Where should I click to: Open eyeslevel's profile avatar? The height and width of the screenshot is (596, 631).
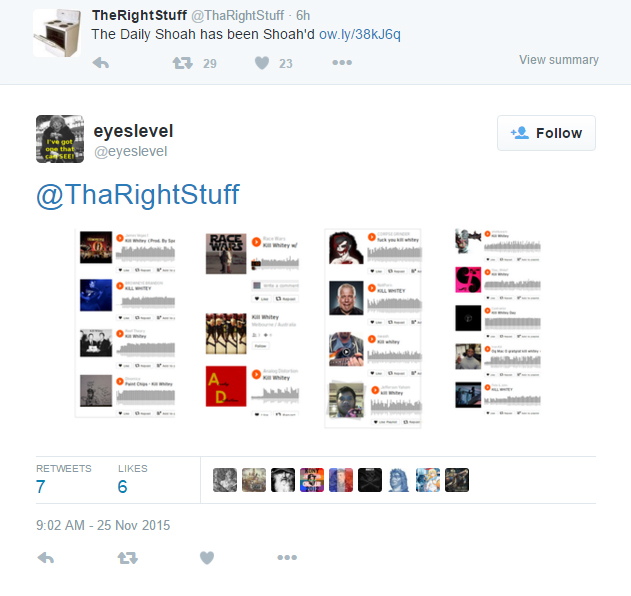pos(60,139)
